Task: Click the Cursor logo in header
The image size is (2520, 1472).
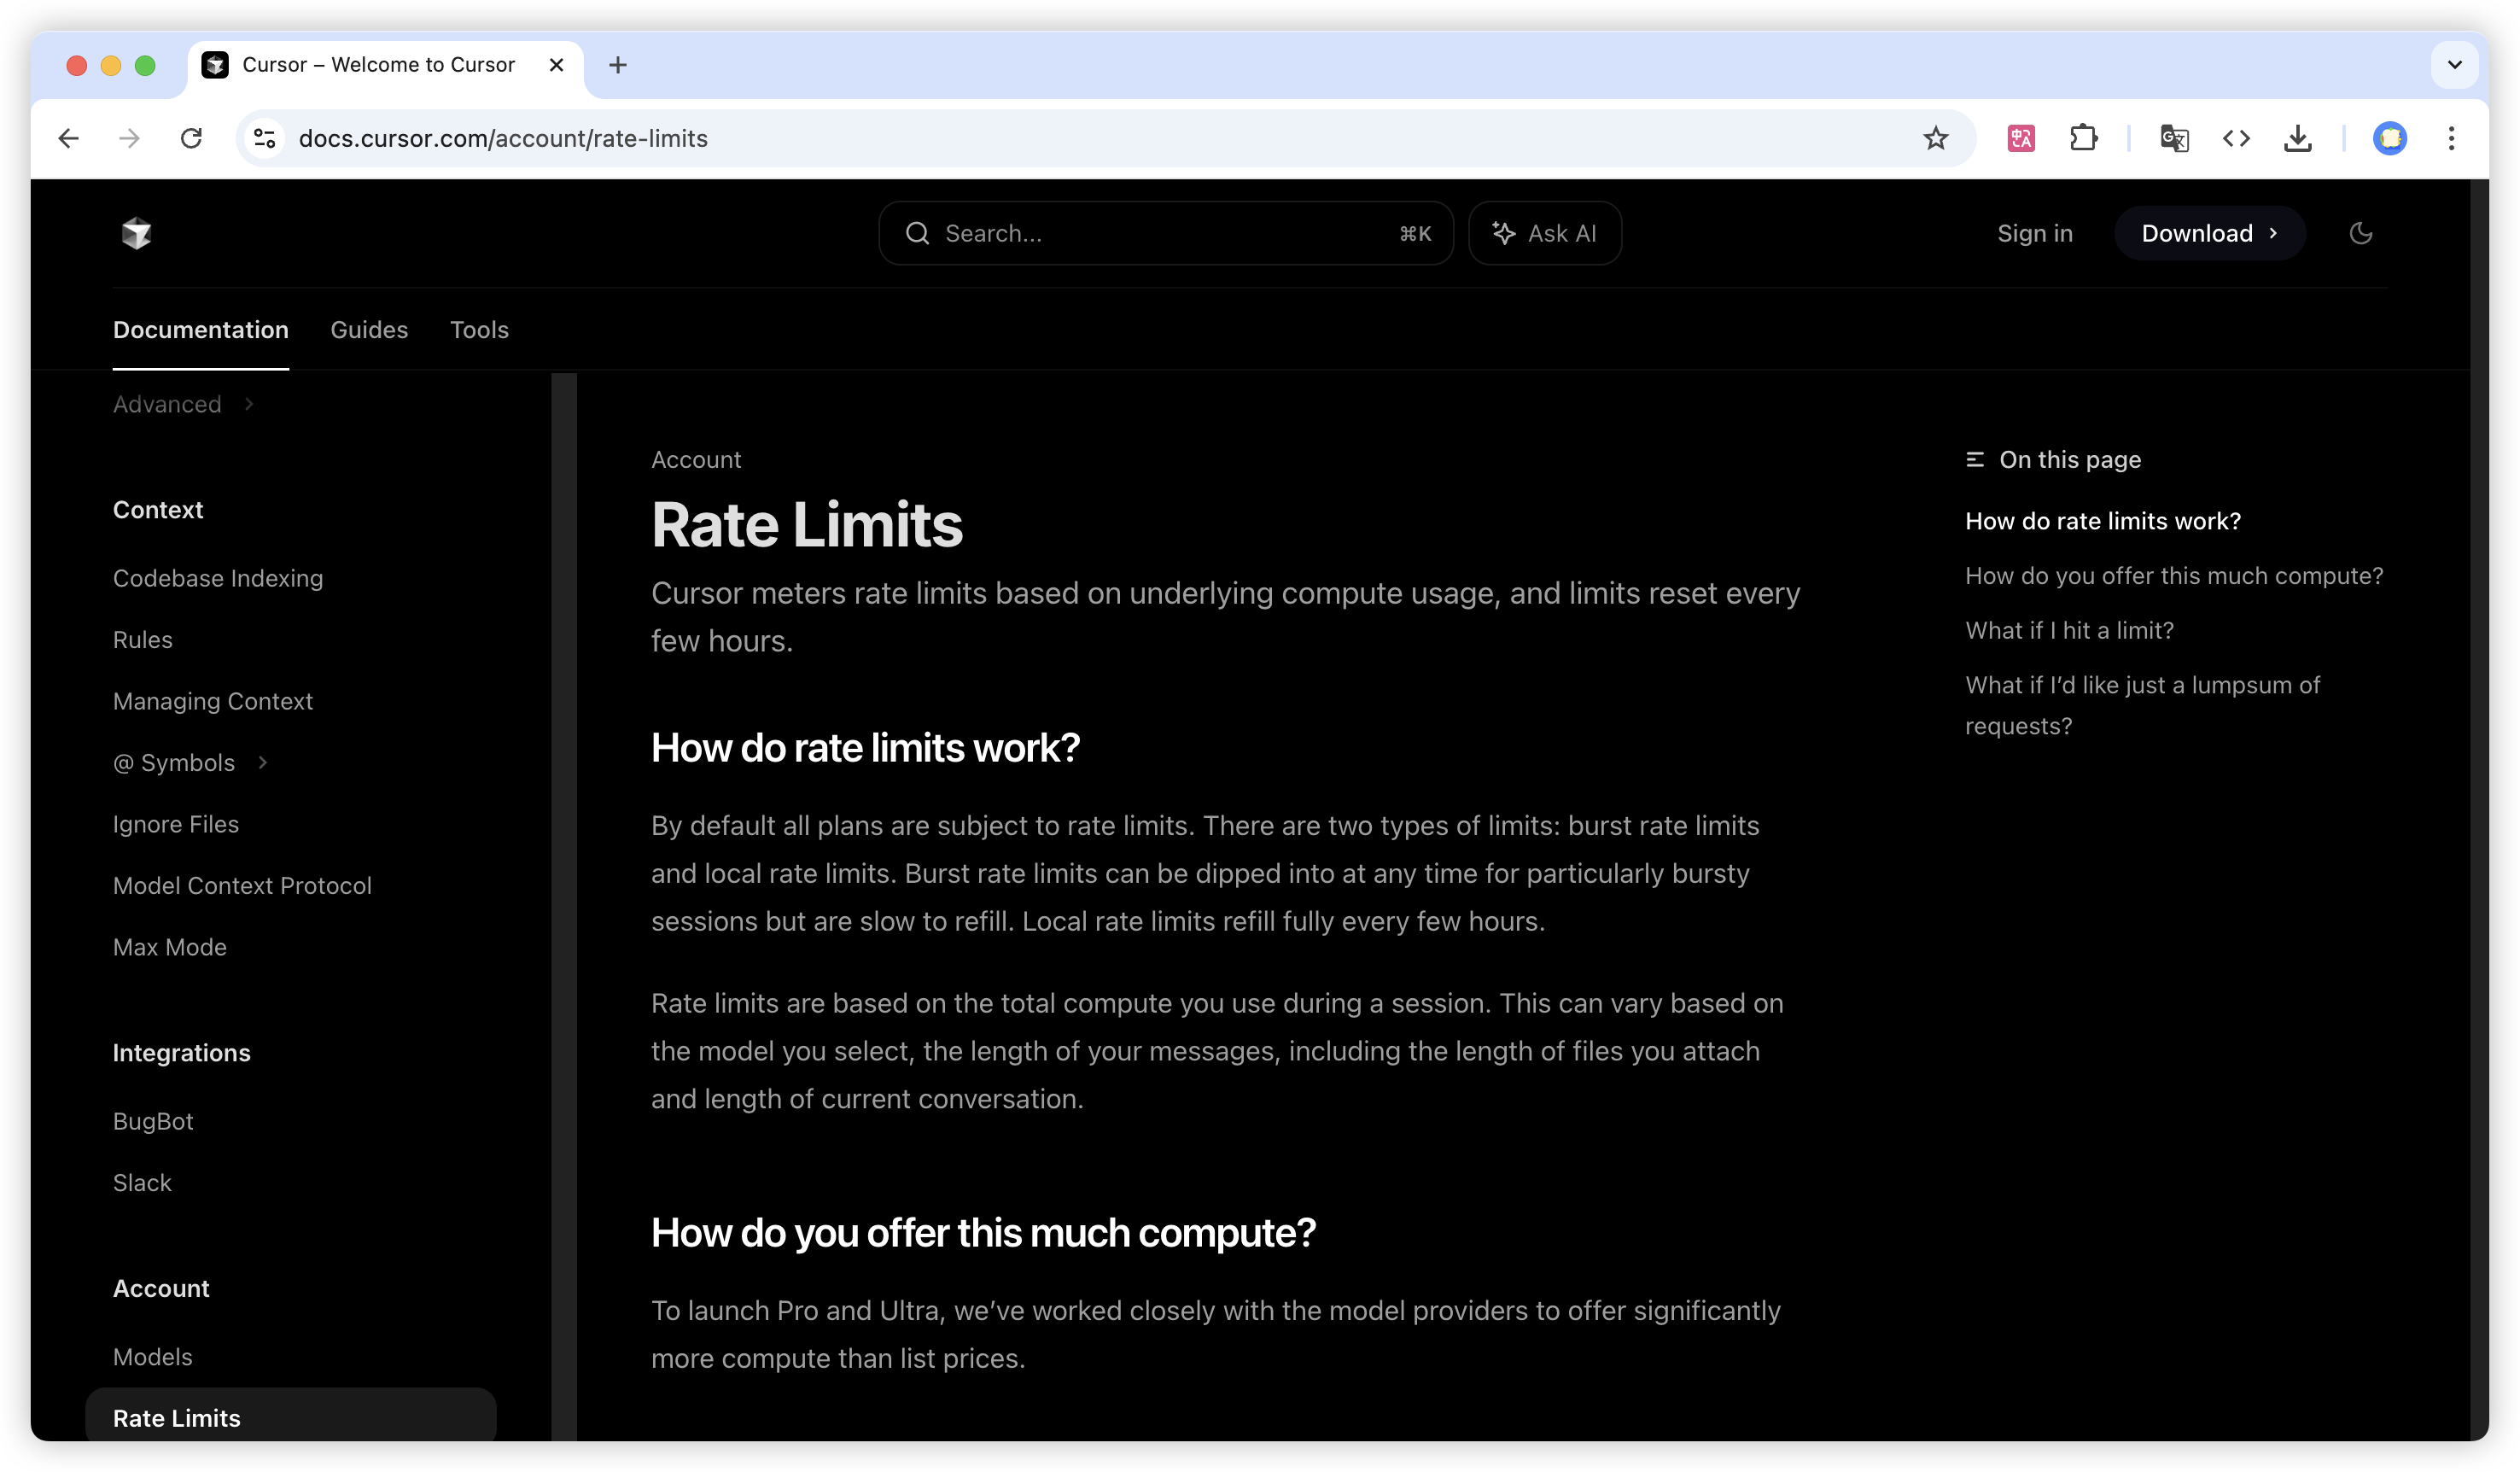Action: click(136, 233)
